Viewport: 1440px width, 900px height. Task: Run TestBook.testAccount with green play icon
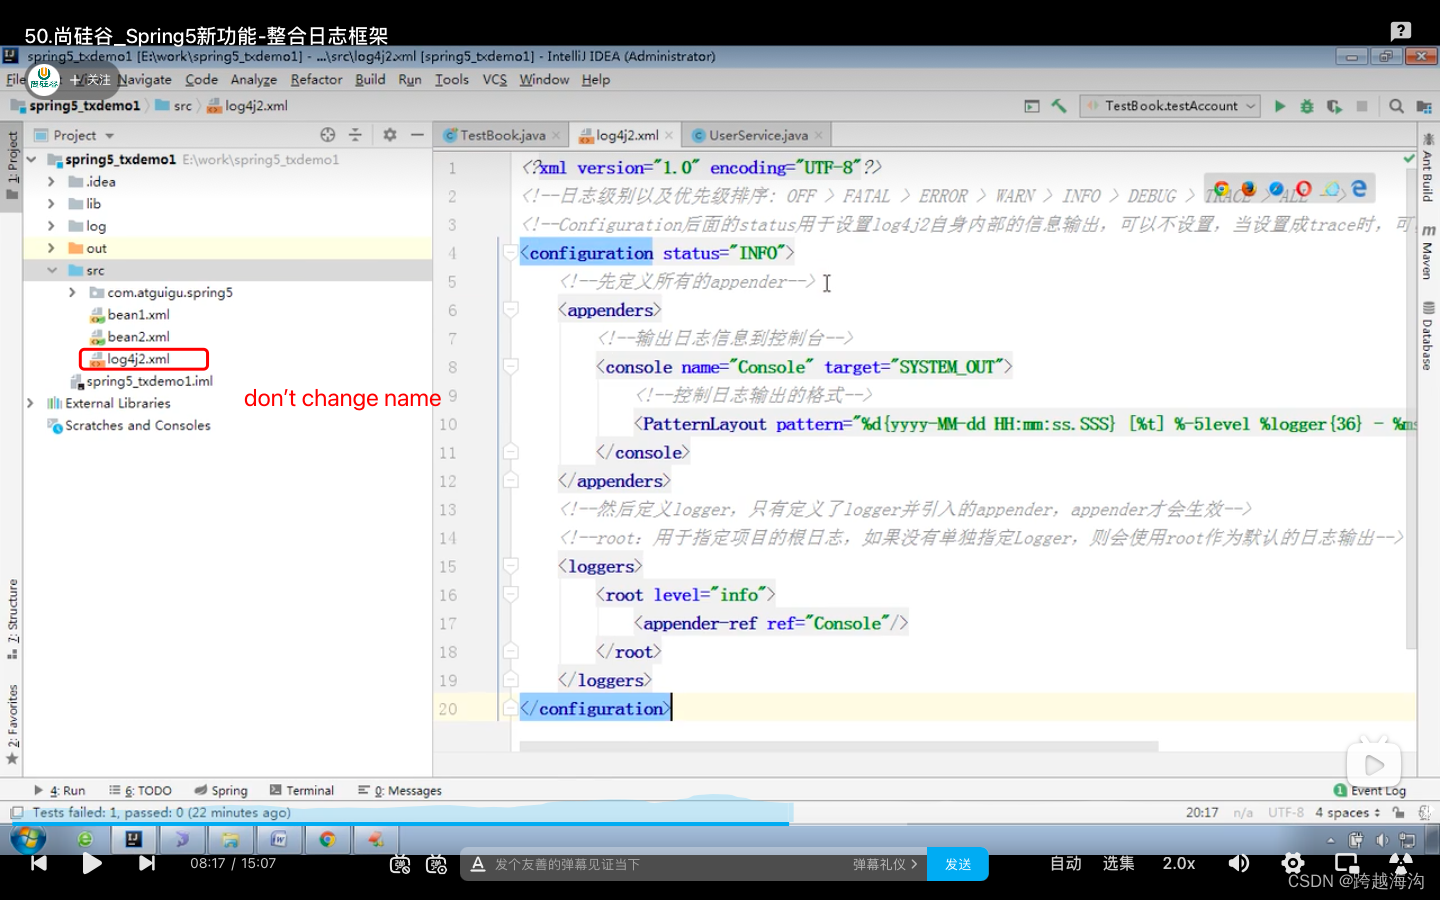click(1280, 106)
